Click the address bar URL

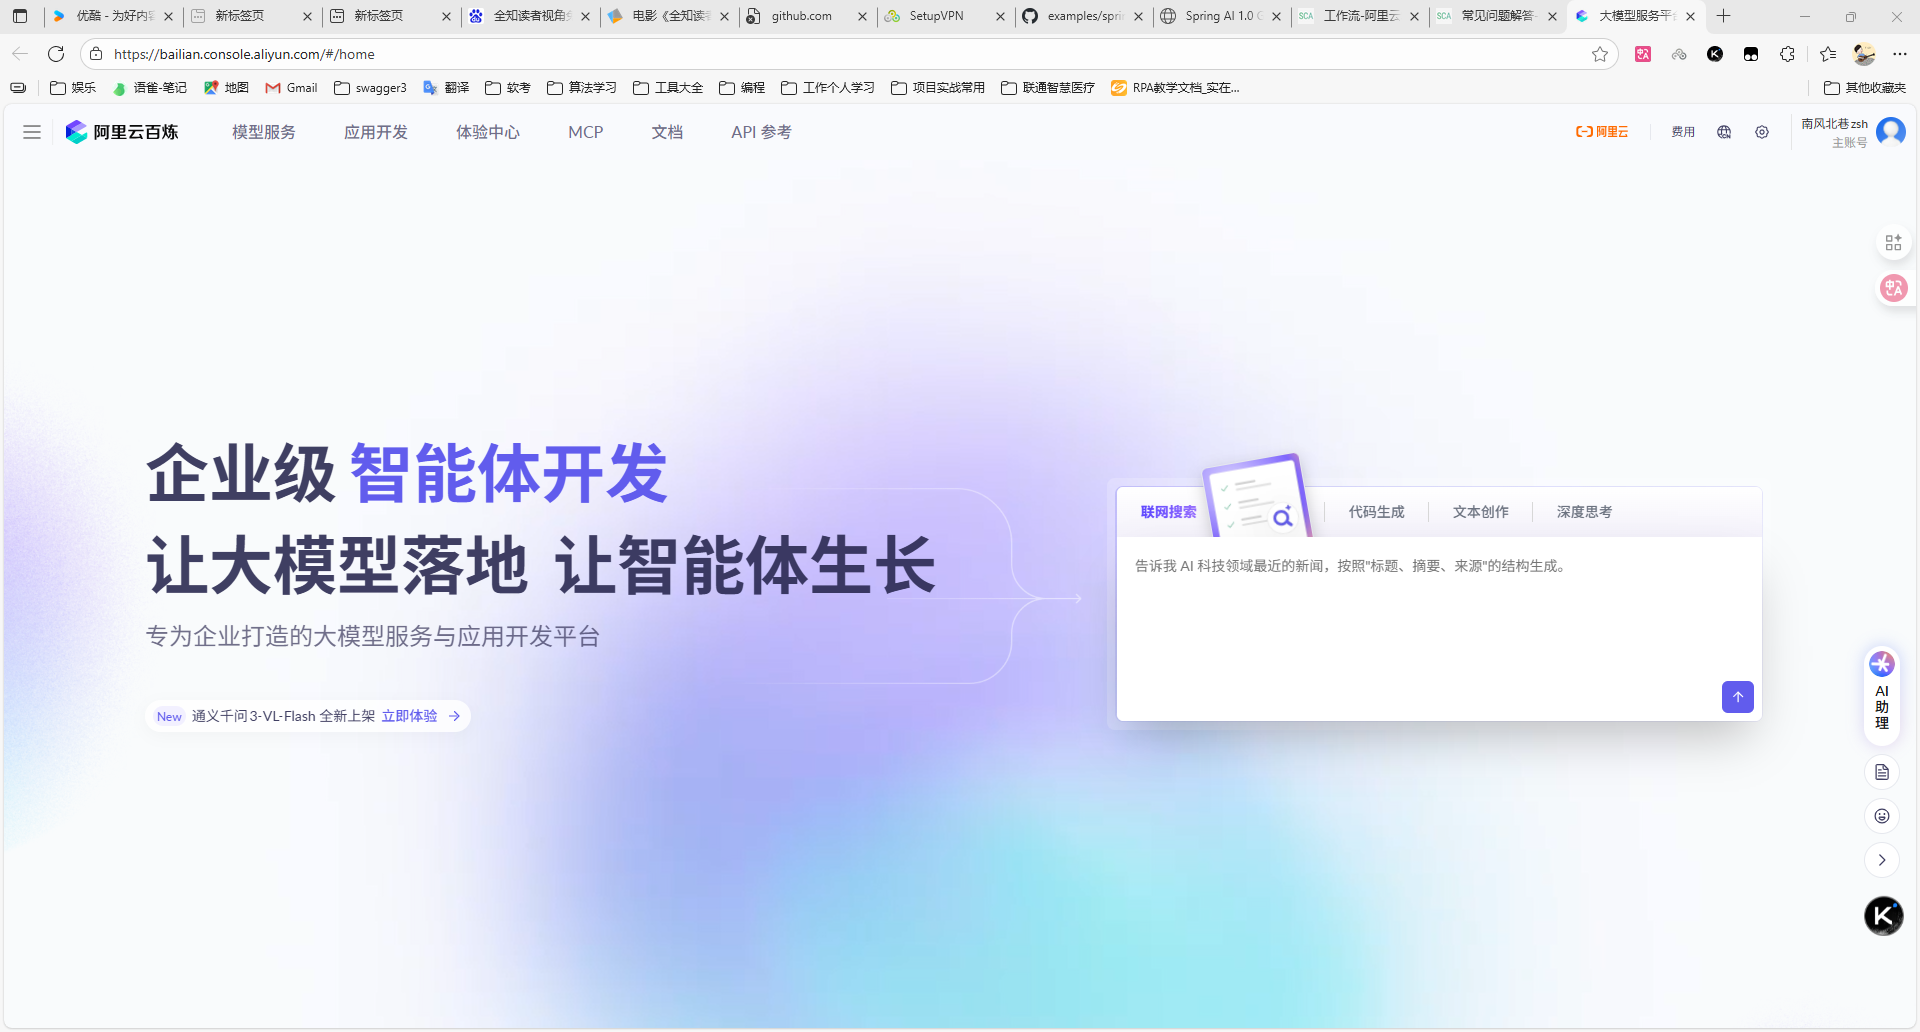click(244, 54)
